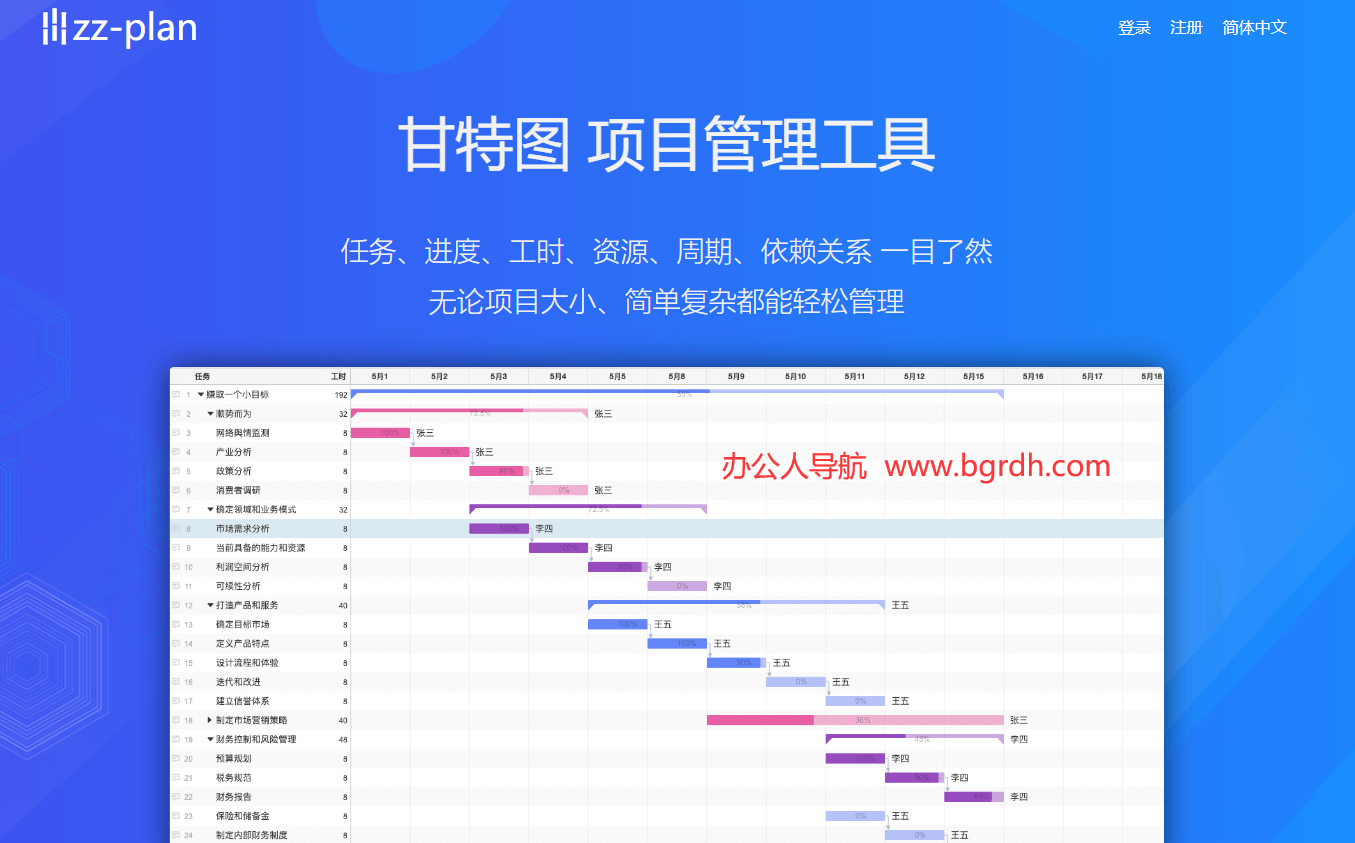Image resolution: width=1355 pixels, height=843 pixels.
Task: Open the comment icon for 确定目标市场
Action: click(x=176, y=624)
